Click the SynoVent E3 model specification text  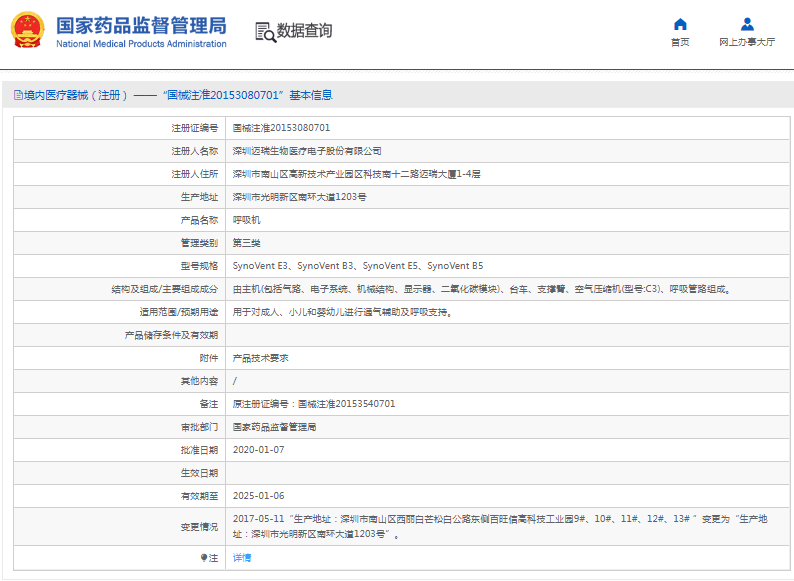point(261,266)
